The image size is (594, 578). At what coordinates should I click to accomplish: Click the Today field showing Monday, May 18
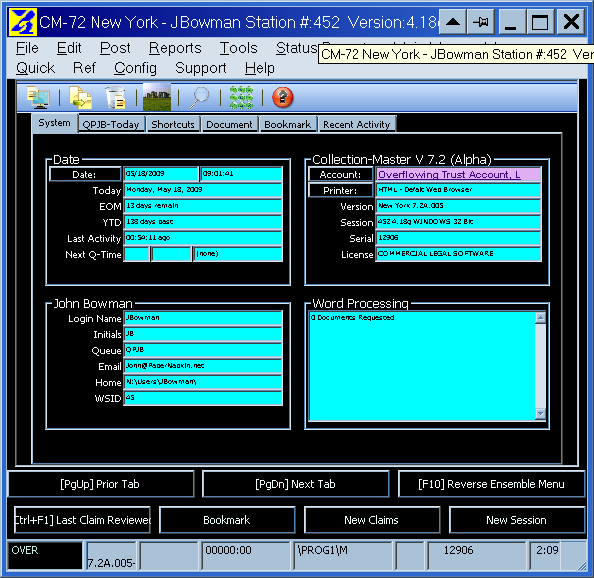203,190
